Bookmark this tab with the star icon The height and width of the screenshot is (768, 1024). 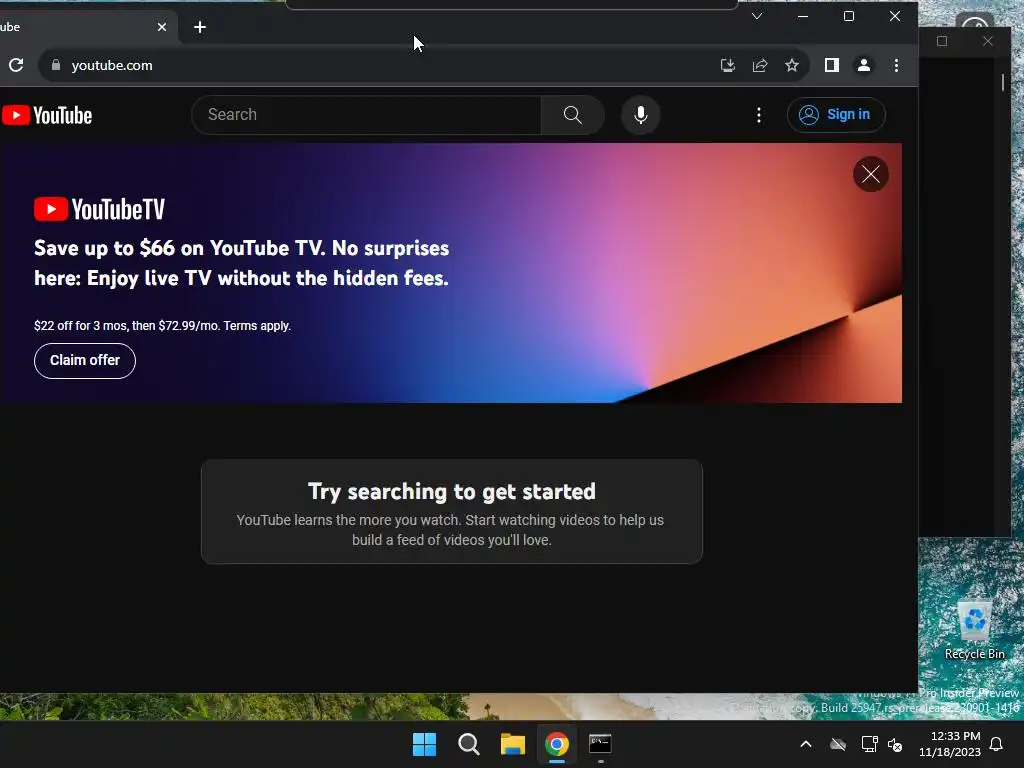point(792,65)
